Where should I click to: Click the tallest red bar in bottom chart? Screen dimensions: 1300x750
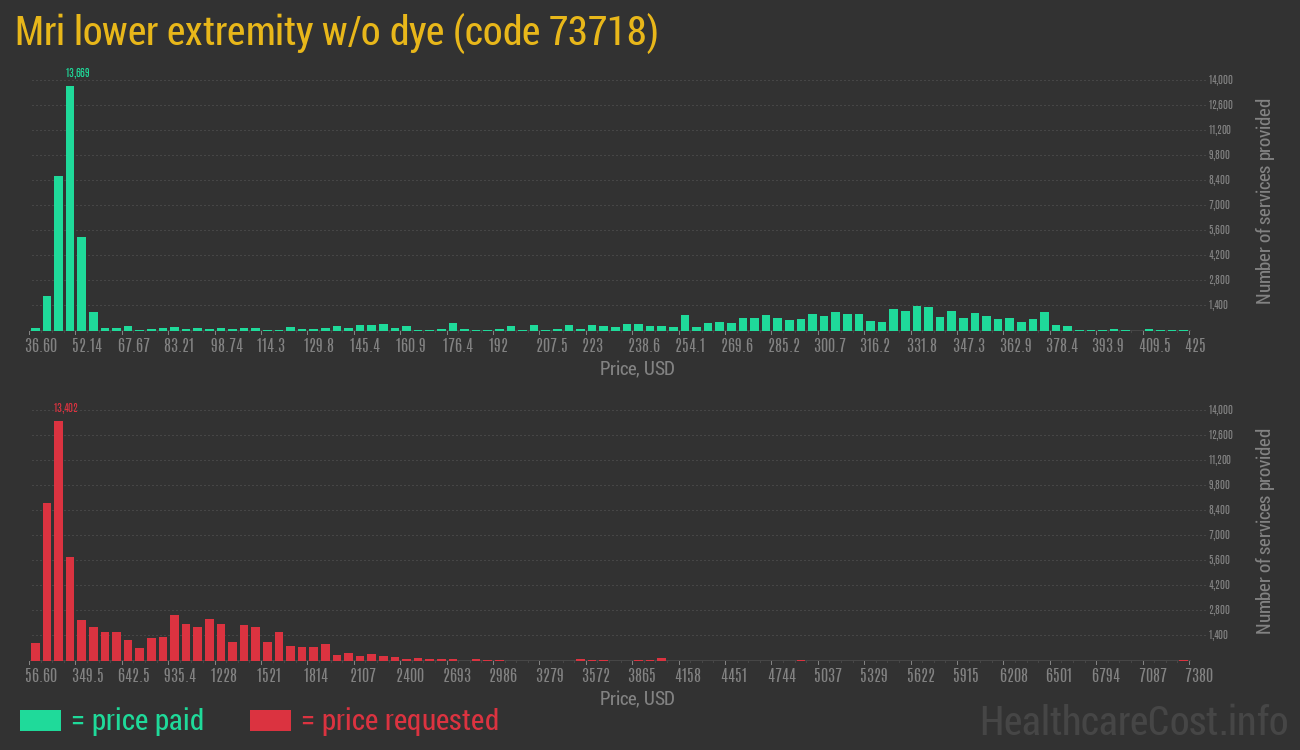pos(59,540)
